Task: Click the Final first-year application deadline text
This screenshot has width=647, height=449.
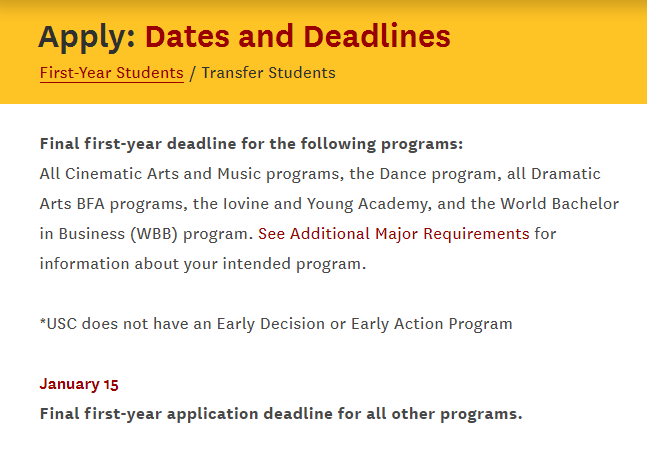Action: (281, 414)
